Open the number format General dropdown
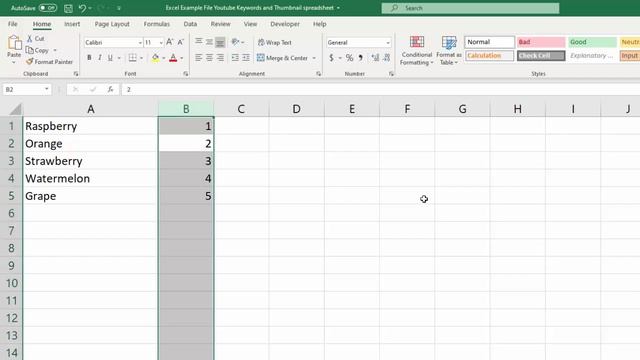This screenshot has height=360, width=640. pyautogui.click(x=388, y=42)
